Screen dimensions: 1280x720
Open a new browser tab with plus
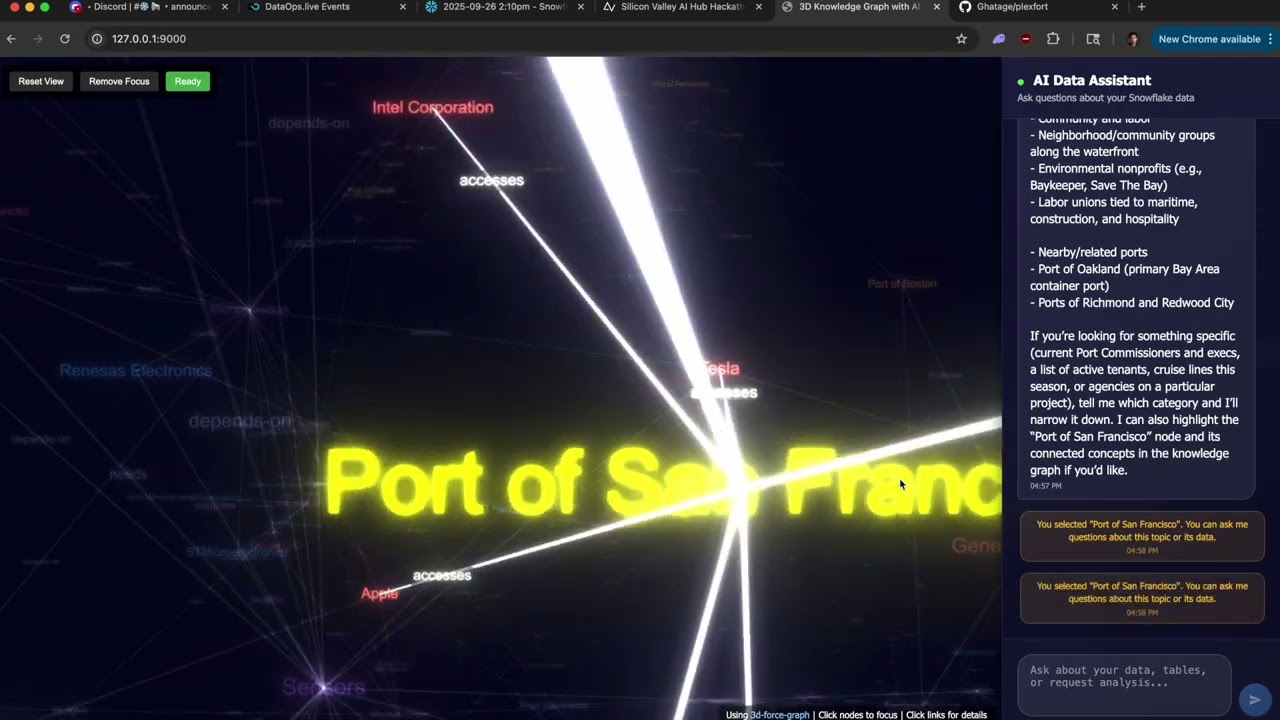1141,7
